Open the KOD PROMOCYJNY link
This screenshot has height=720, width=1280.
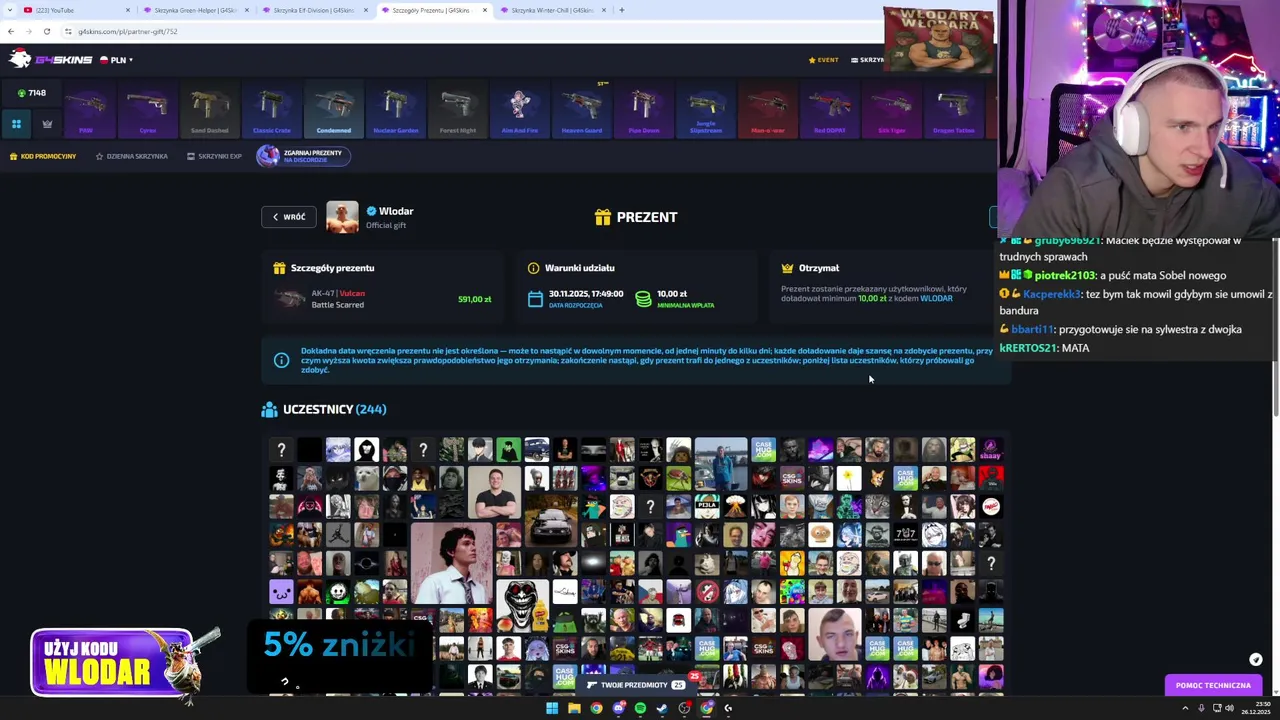(x=43, y=156)
